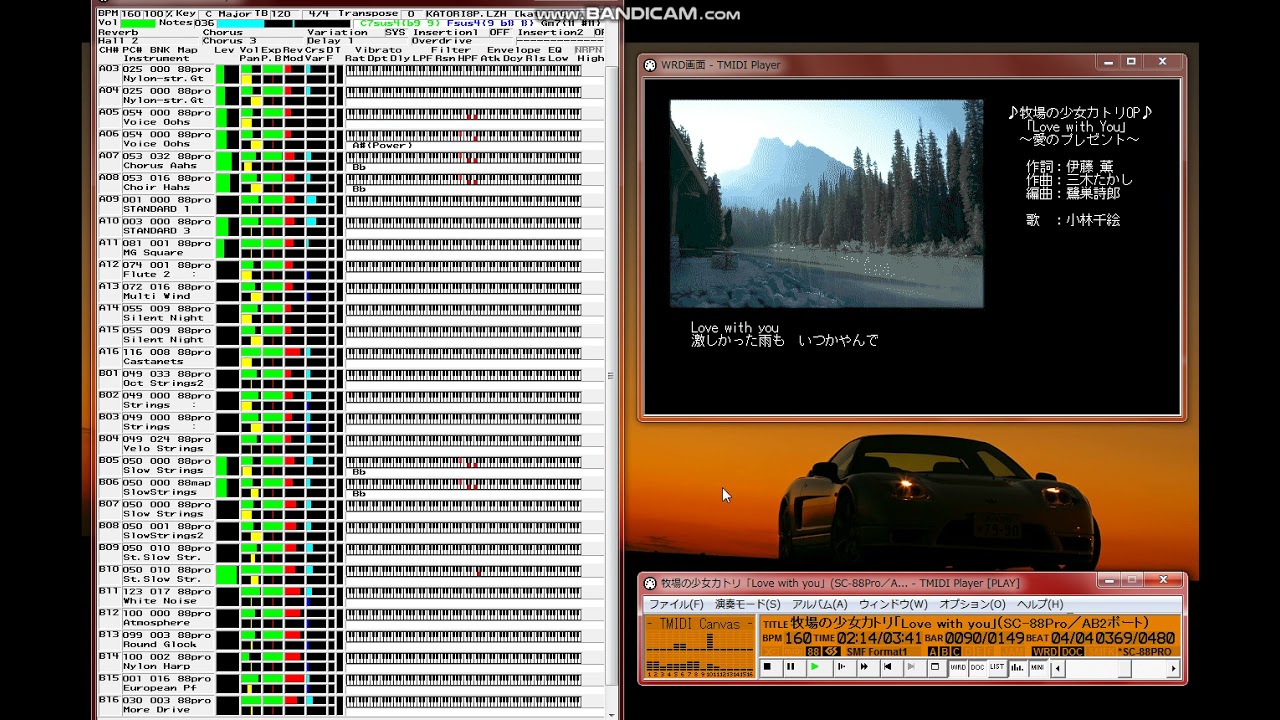1280x720 pixels.
Task: Open the アルバム(A) menu
Action: click(819, 604)
